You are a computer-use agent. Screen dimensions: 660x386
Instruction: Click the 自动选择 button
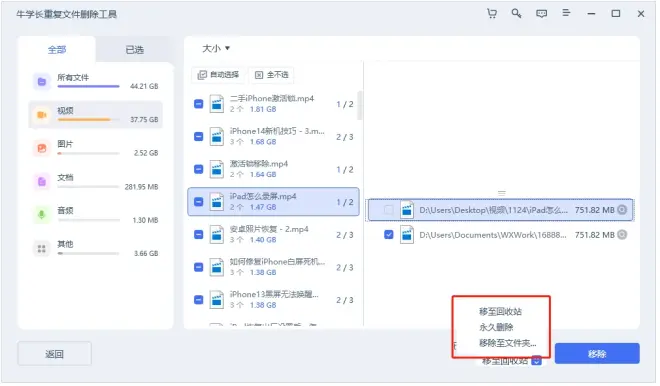click(219, 75)
